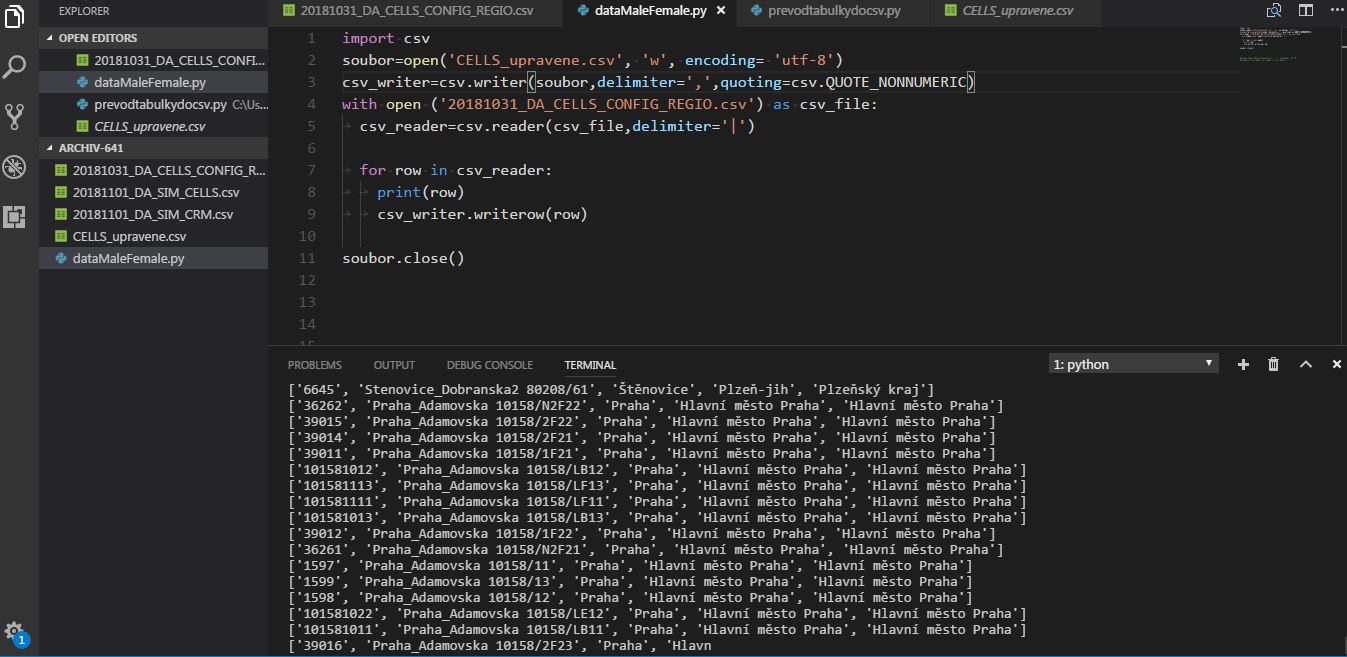This screenshot has width=1347, height=657.
Task: Click the 'print(row)' code line
Action: [420, 192]
